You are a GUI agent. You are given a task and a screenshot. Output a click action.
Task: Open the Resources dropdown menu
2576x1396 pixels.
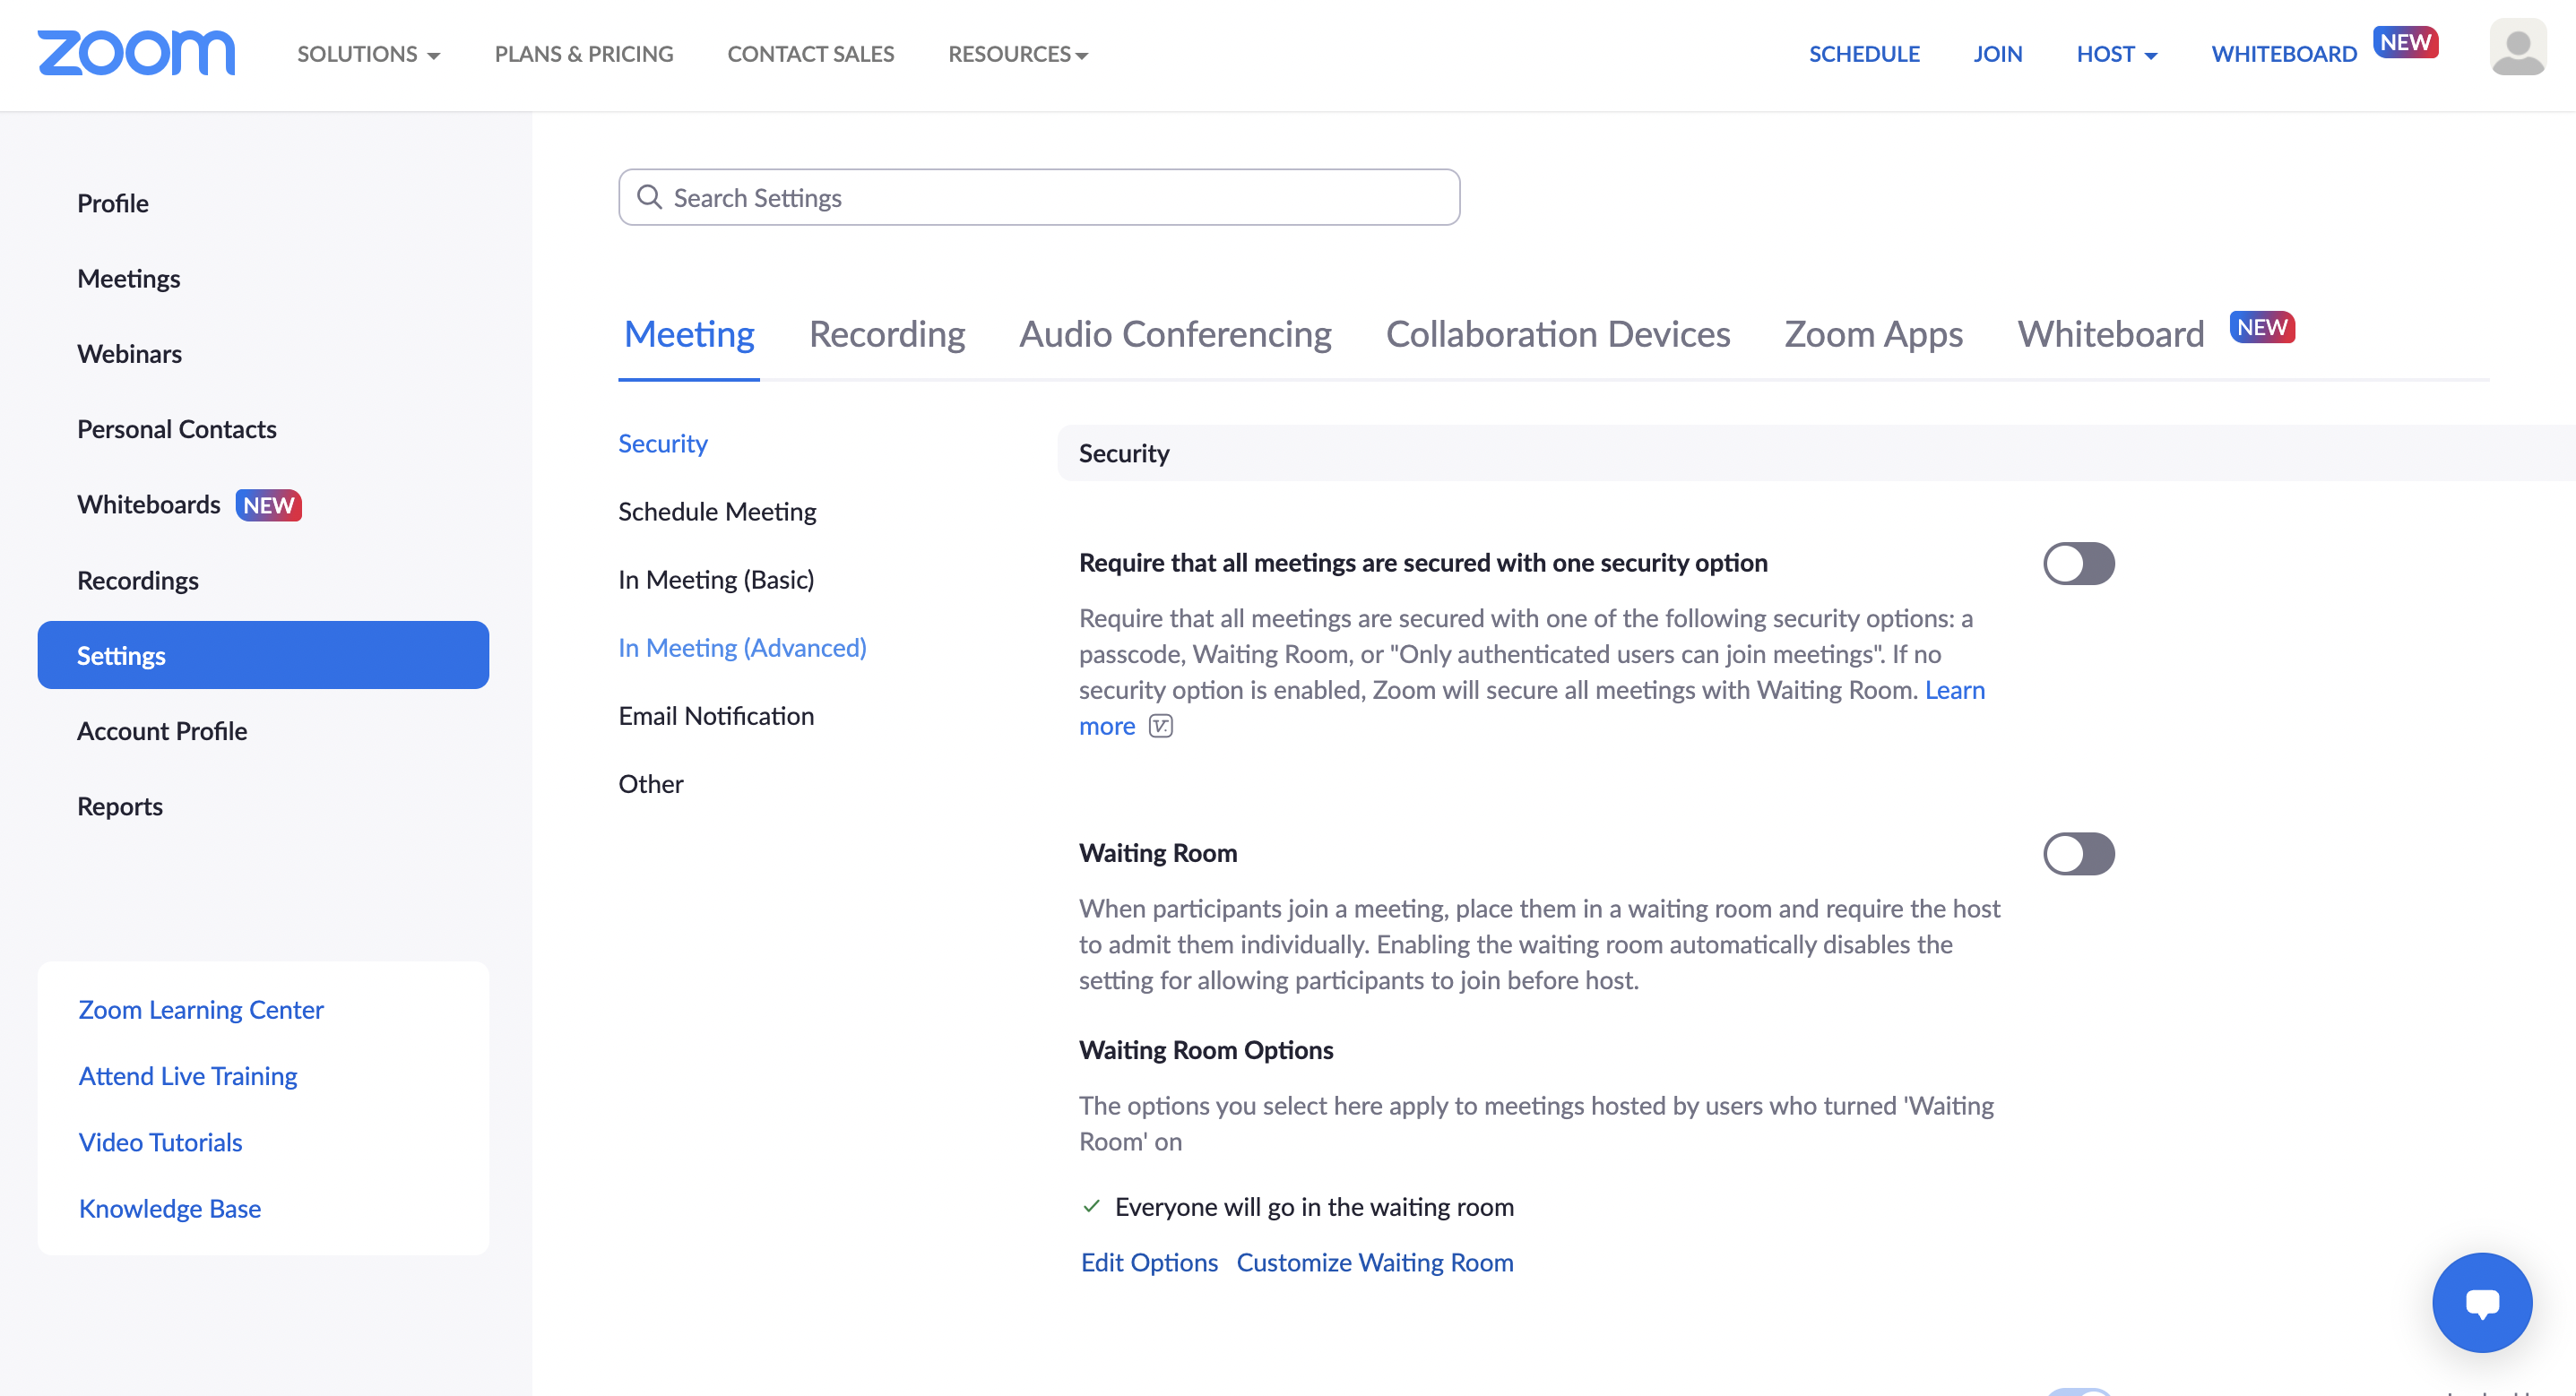point(1018,54)
